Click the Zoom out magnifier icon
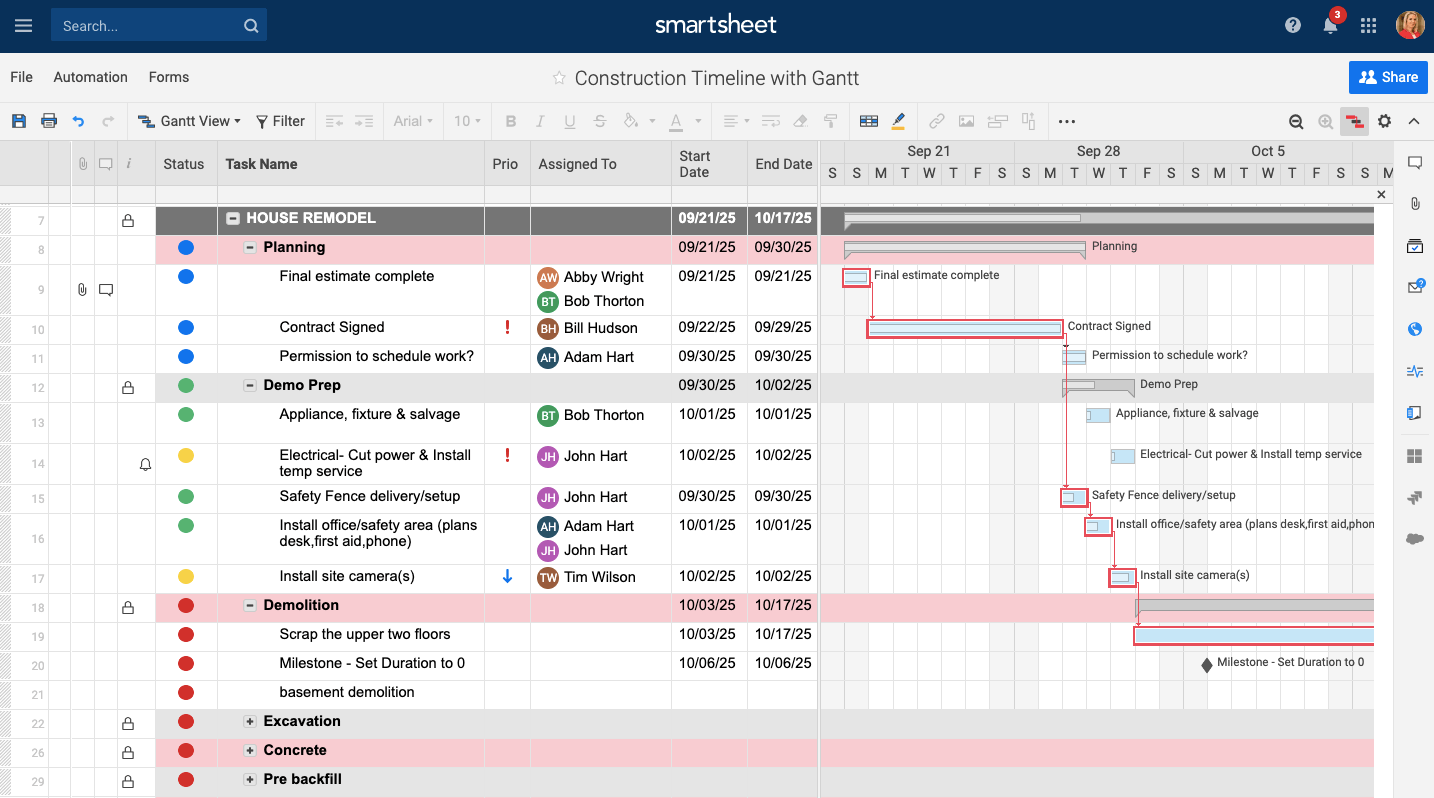The image size is (1434, 798). (1296, 121)
